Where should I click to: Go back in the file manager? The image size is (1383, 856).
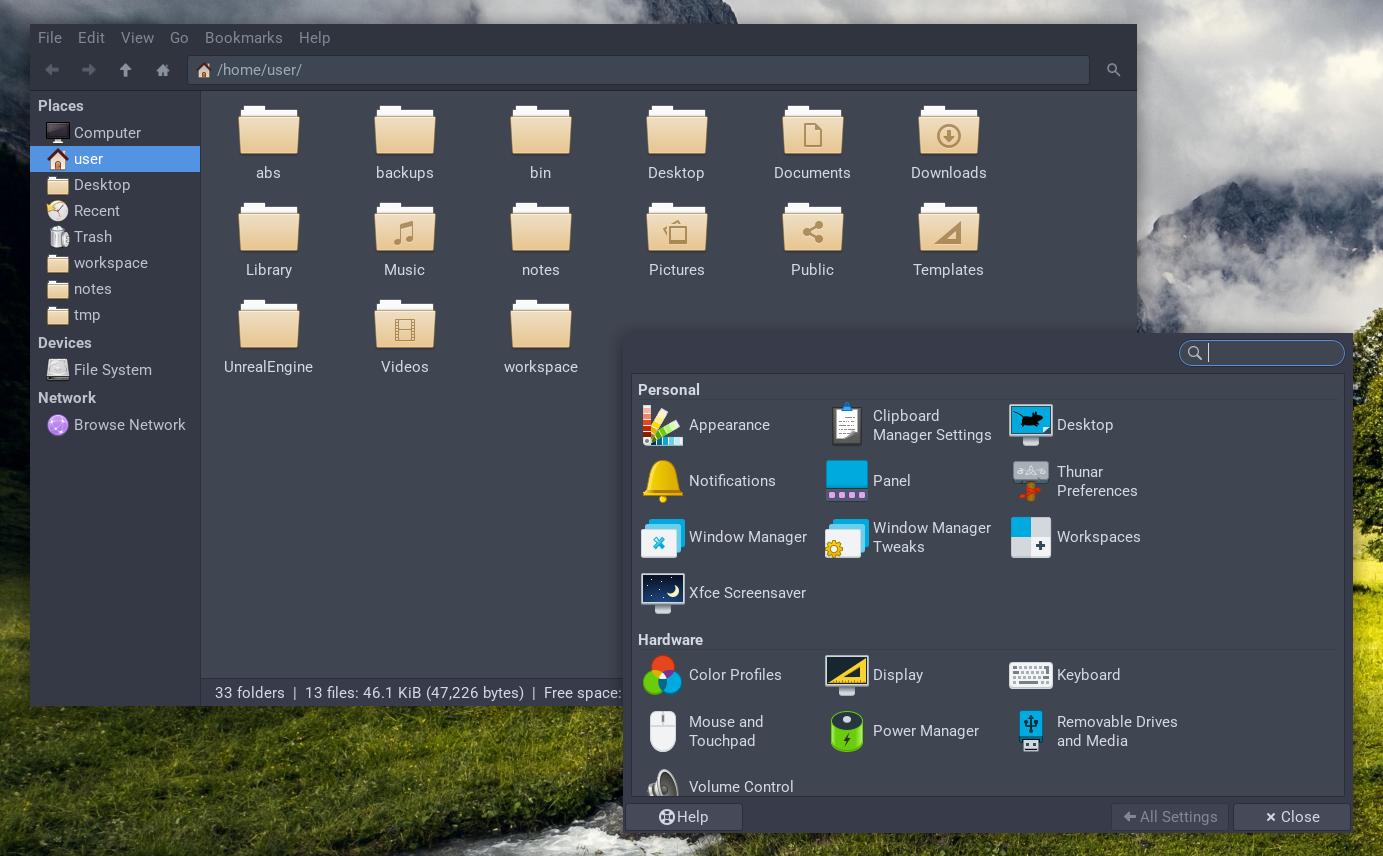52,70
